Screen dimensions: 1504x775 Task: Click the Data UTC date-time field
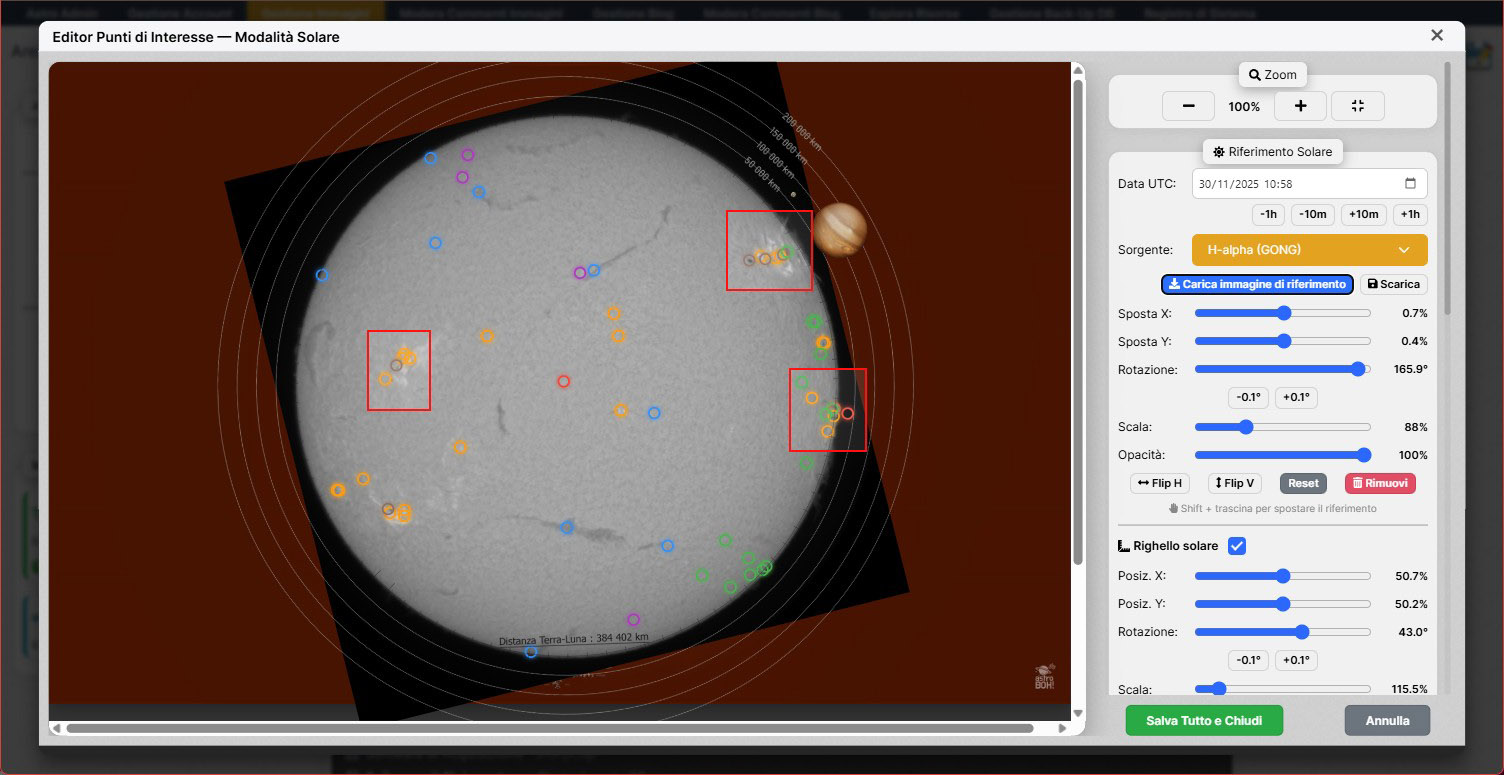coord(1309,184)
